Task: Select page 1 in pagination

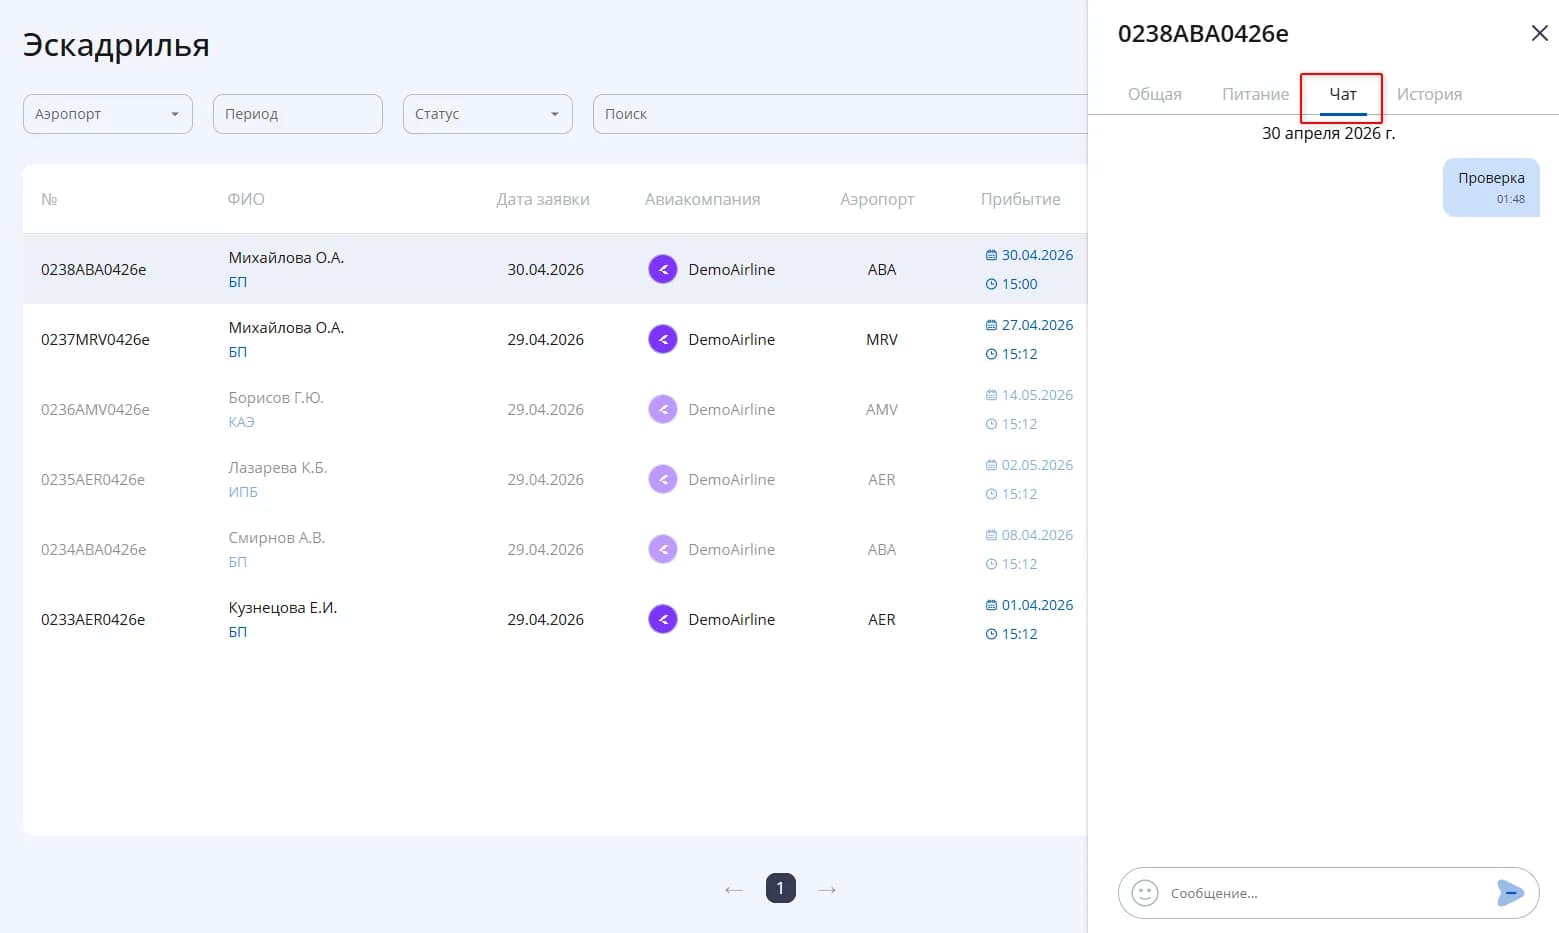Action: pos(781,888)
